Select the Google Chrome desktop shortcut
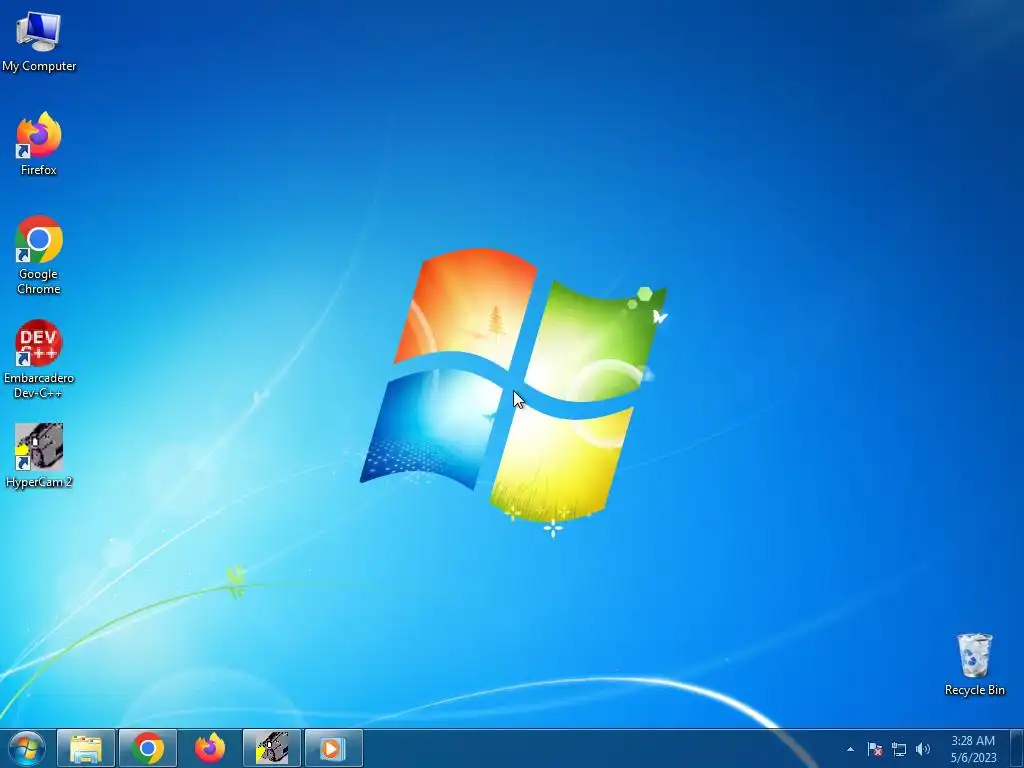Screen dimensions: 1024x768 pos(39,255)
